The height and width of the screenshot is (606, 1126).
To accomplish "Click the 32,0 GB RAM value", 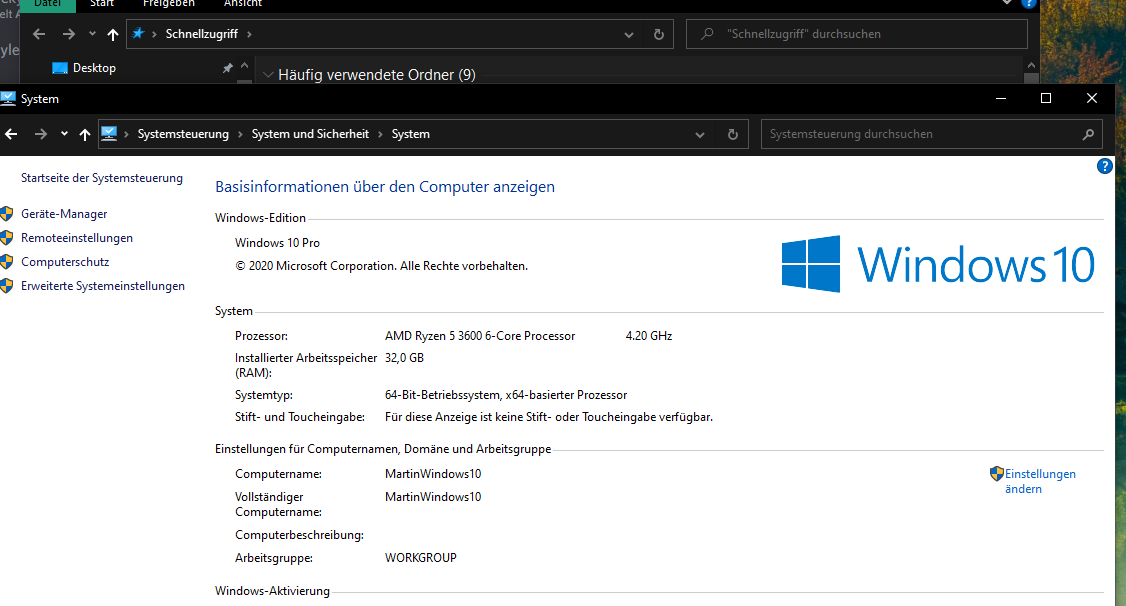I will tap(404, 358).
